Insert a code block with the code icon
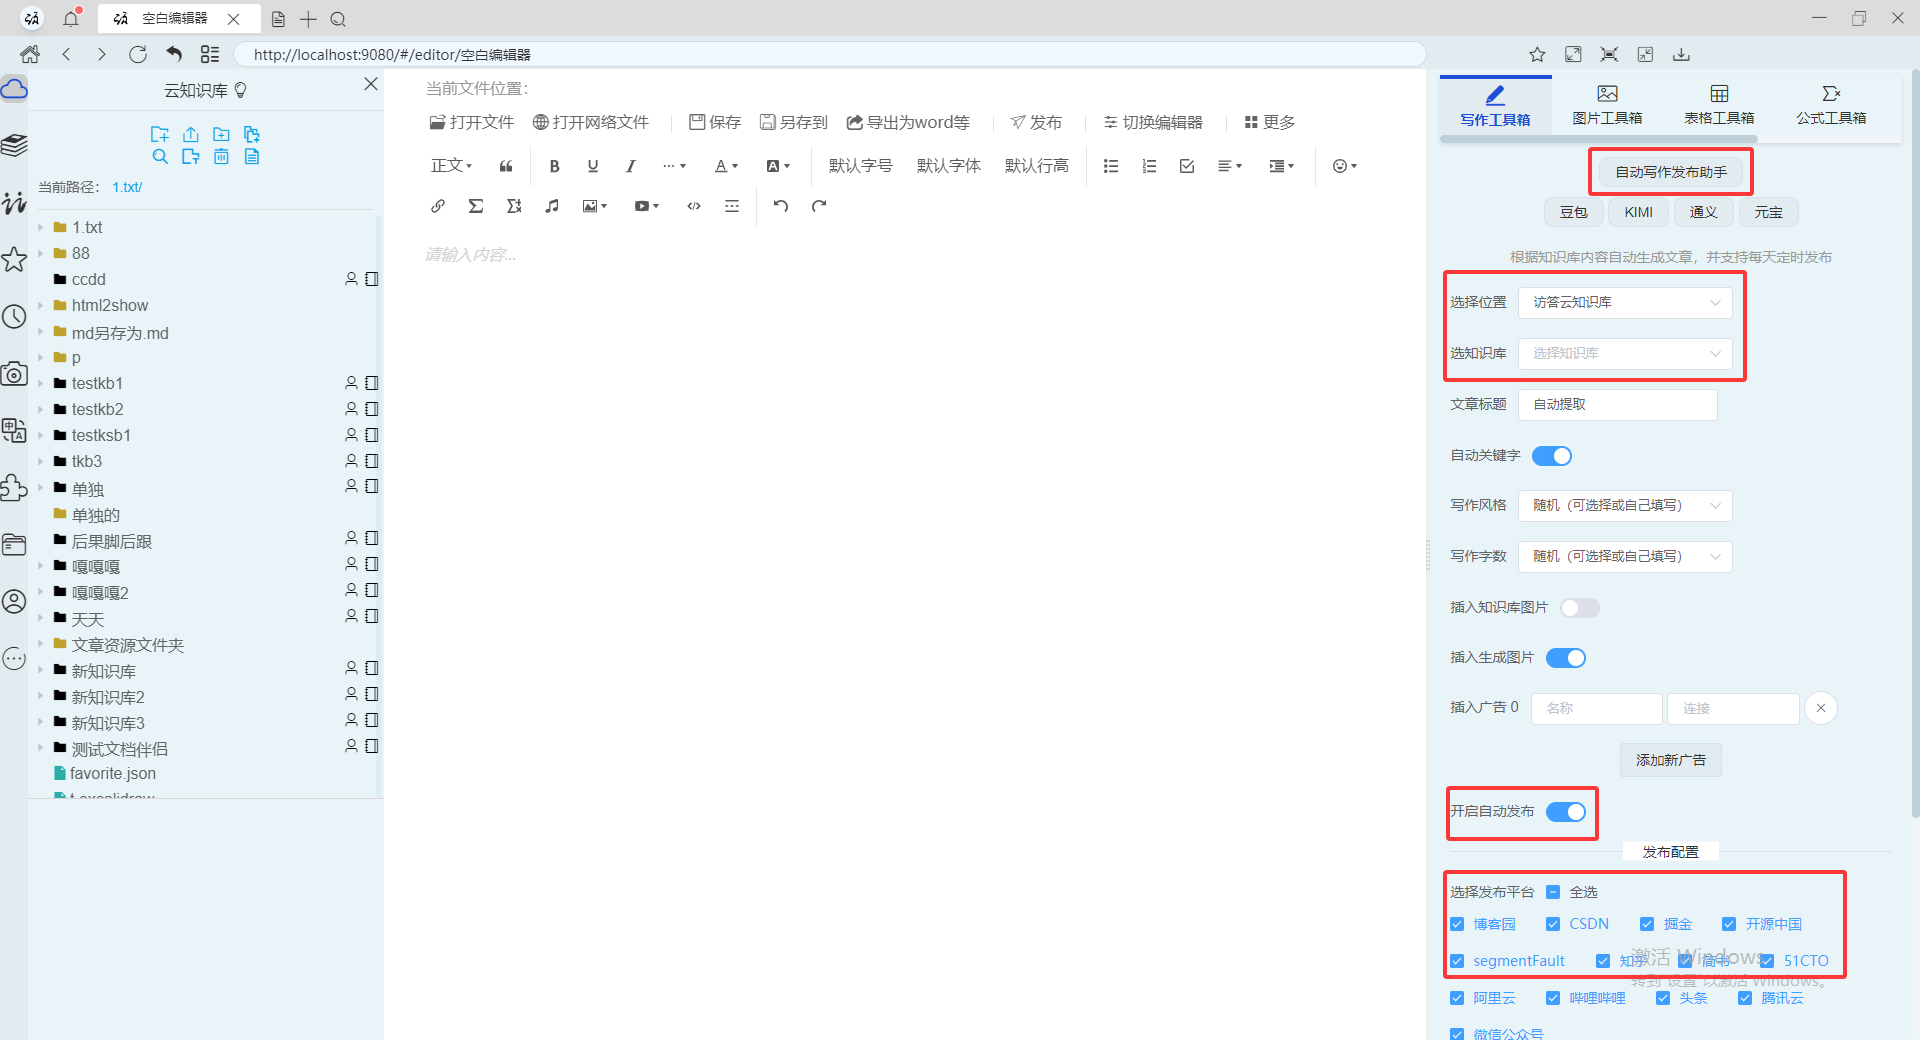Screen dimensions: 1920x1040 point(694,206)
